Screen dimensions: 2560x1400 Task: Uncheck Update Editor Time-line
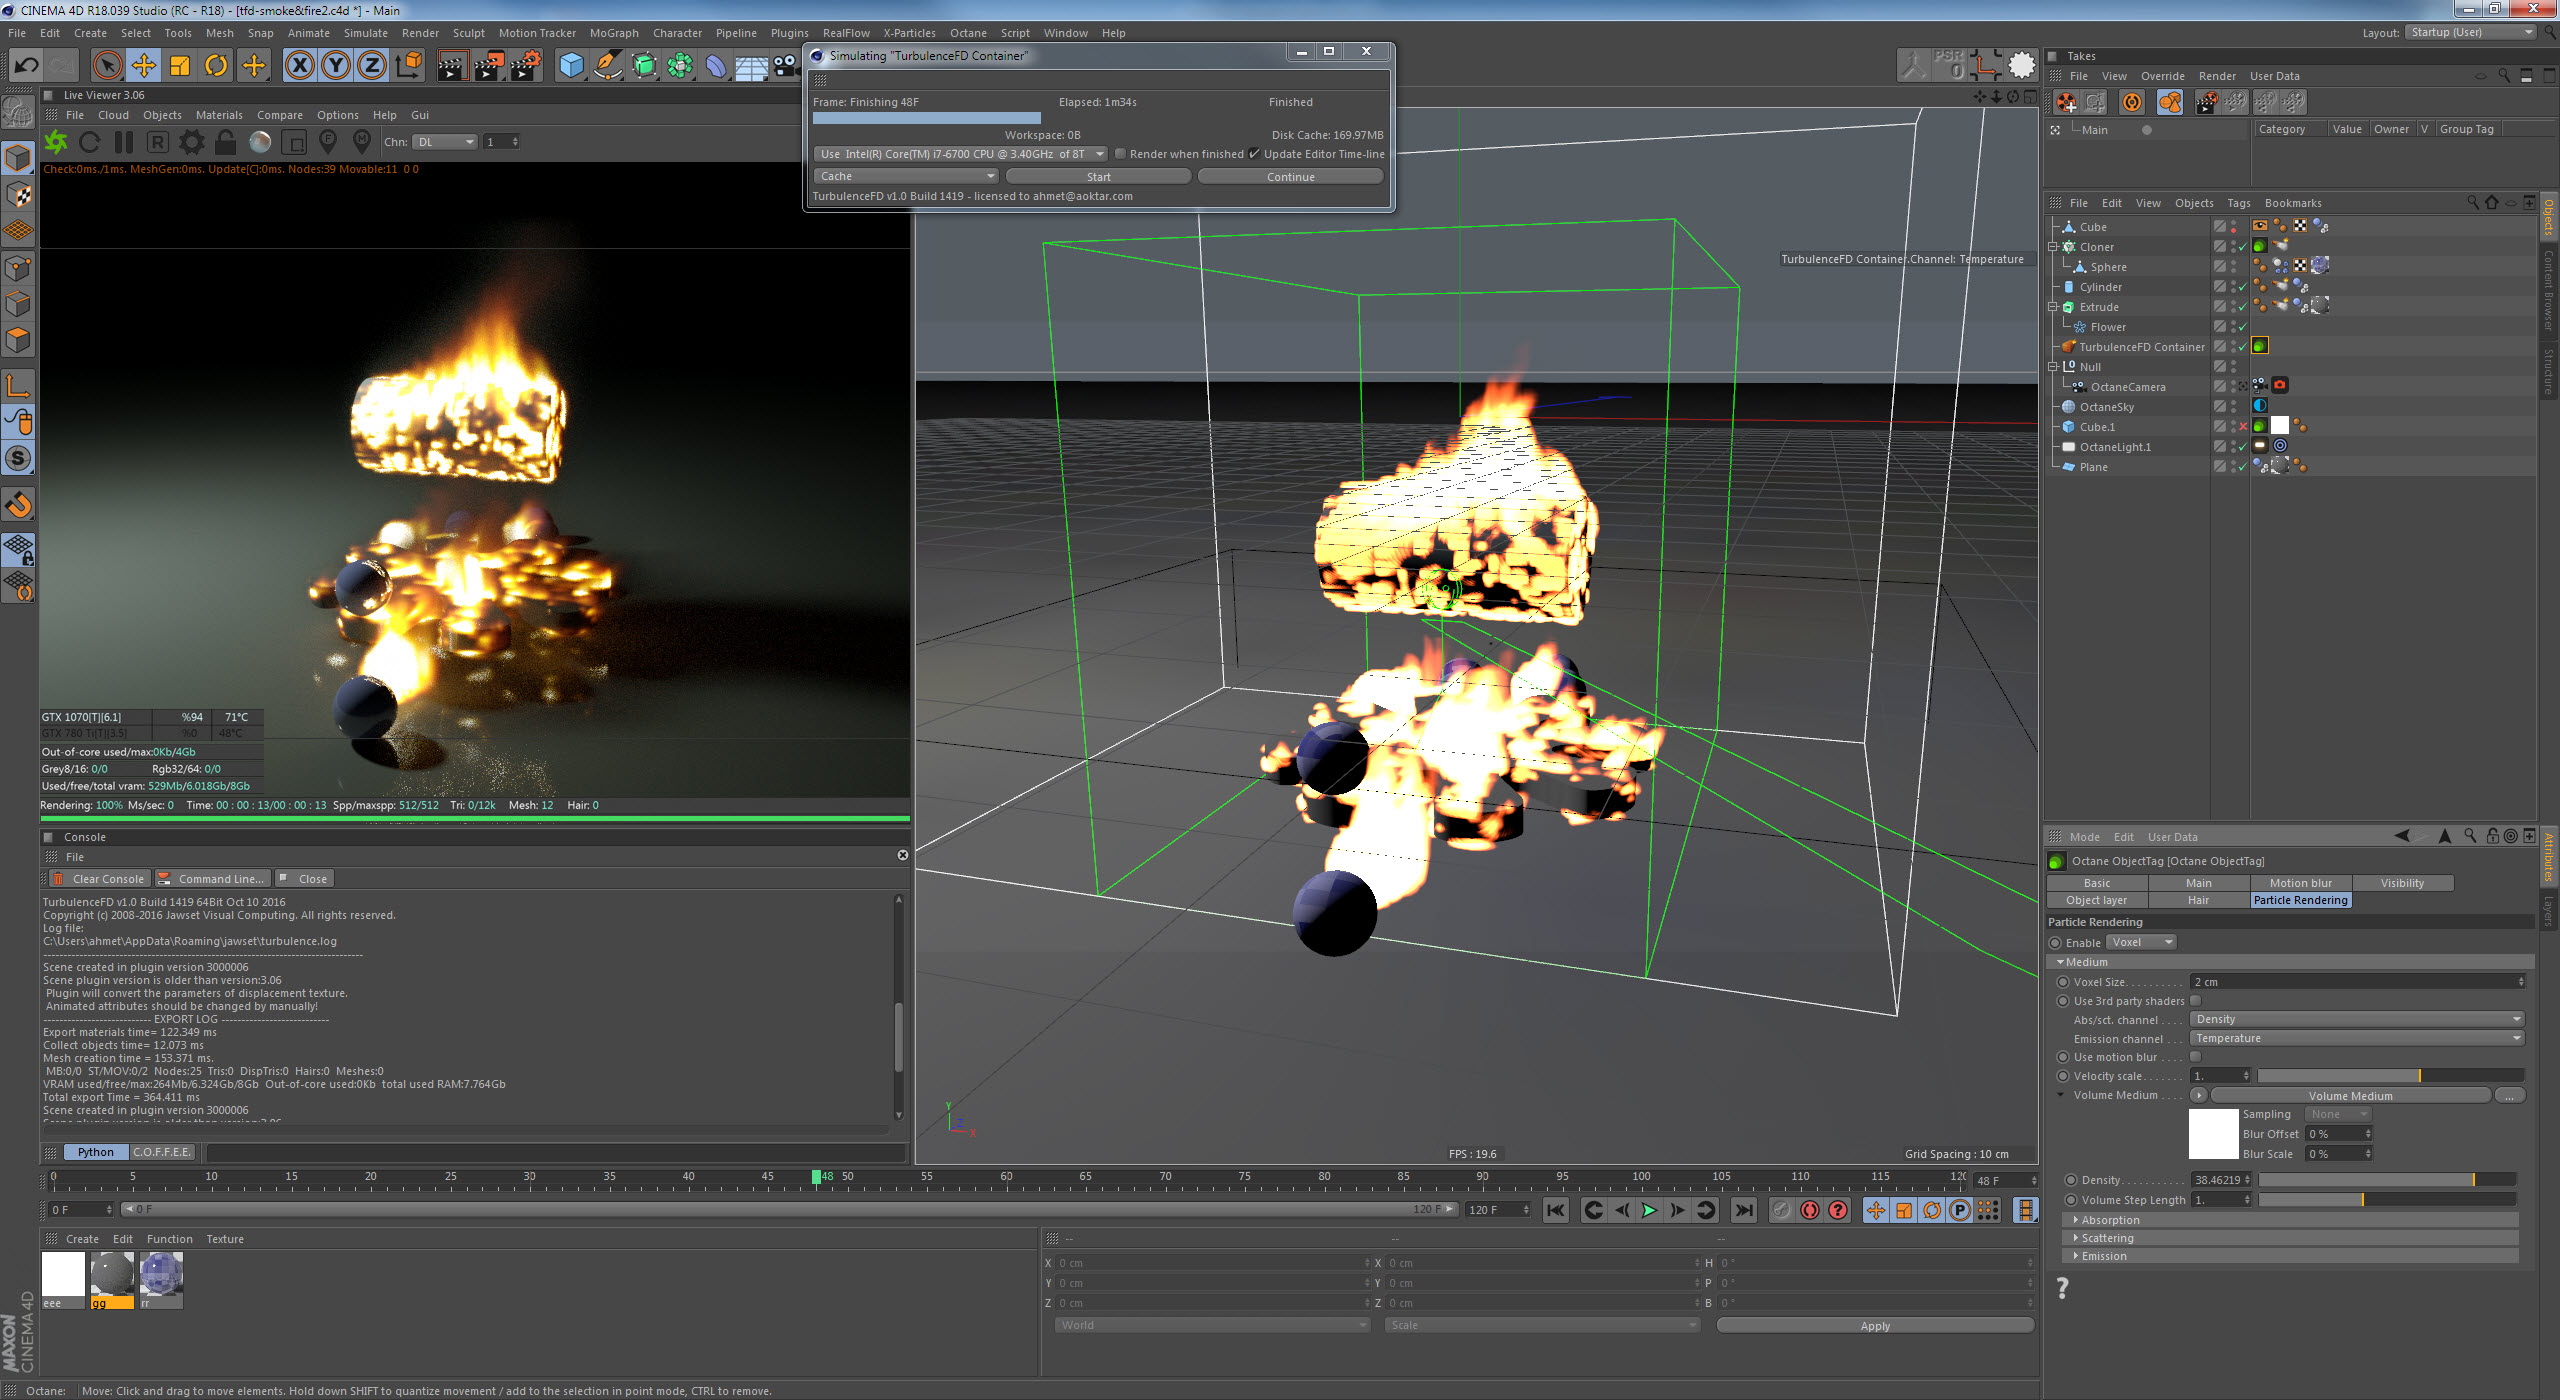(1254, 154)
